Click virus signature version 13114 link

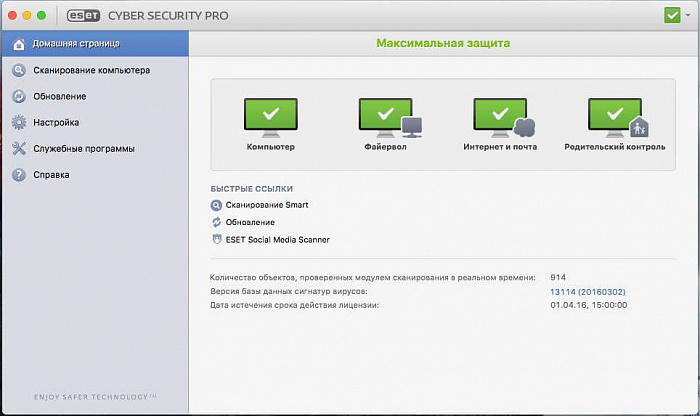(587, 291)
